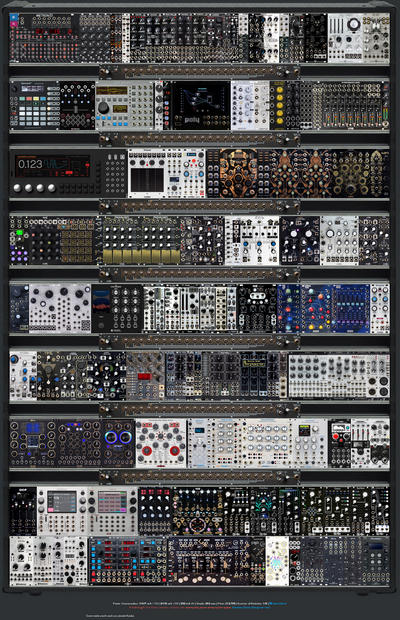Click the pink square icon under the blue one
The height and width of the screenshot is (620, 400).
point(14,24)
